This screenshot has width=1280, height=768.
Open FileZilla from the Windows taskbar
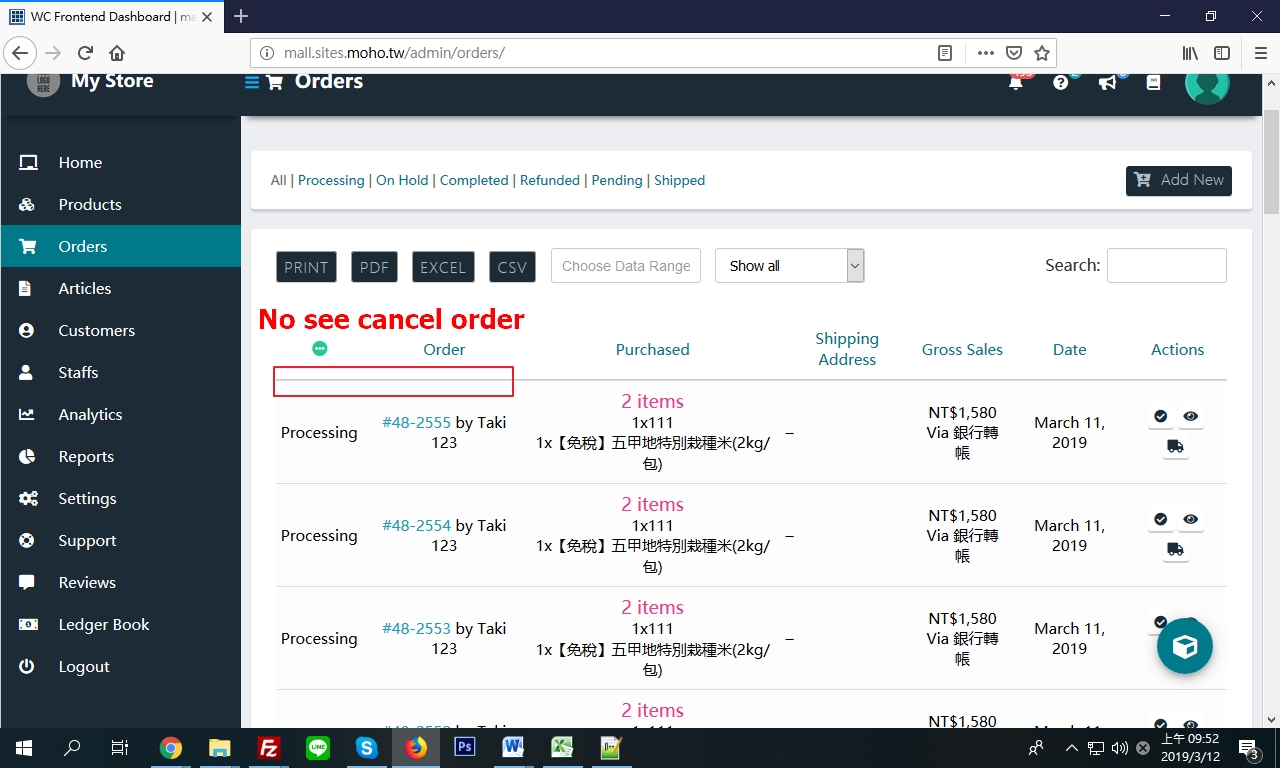268,747
